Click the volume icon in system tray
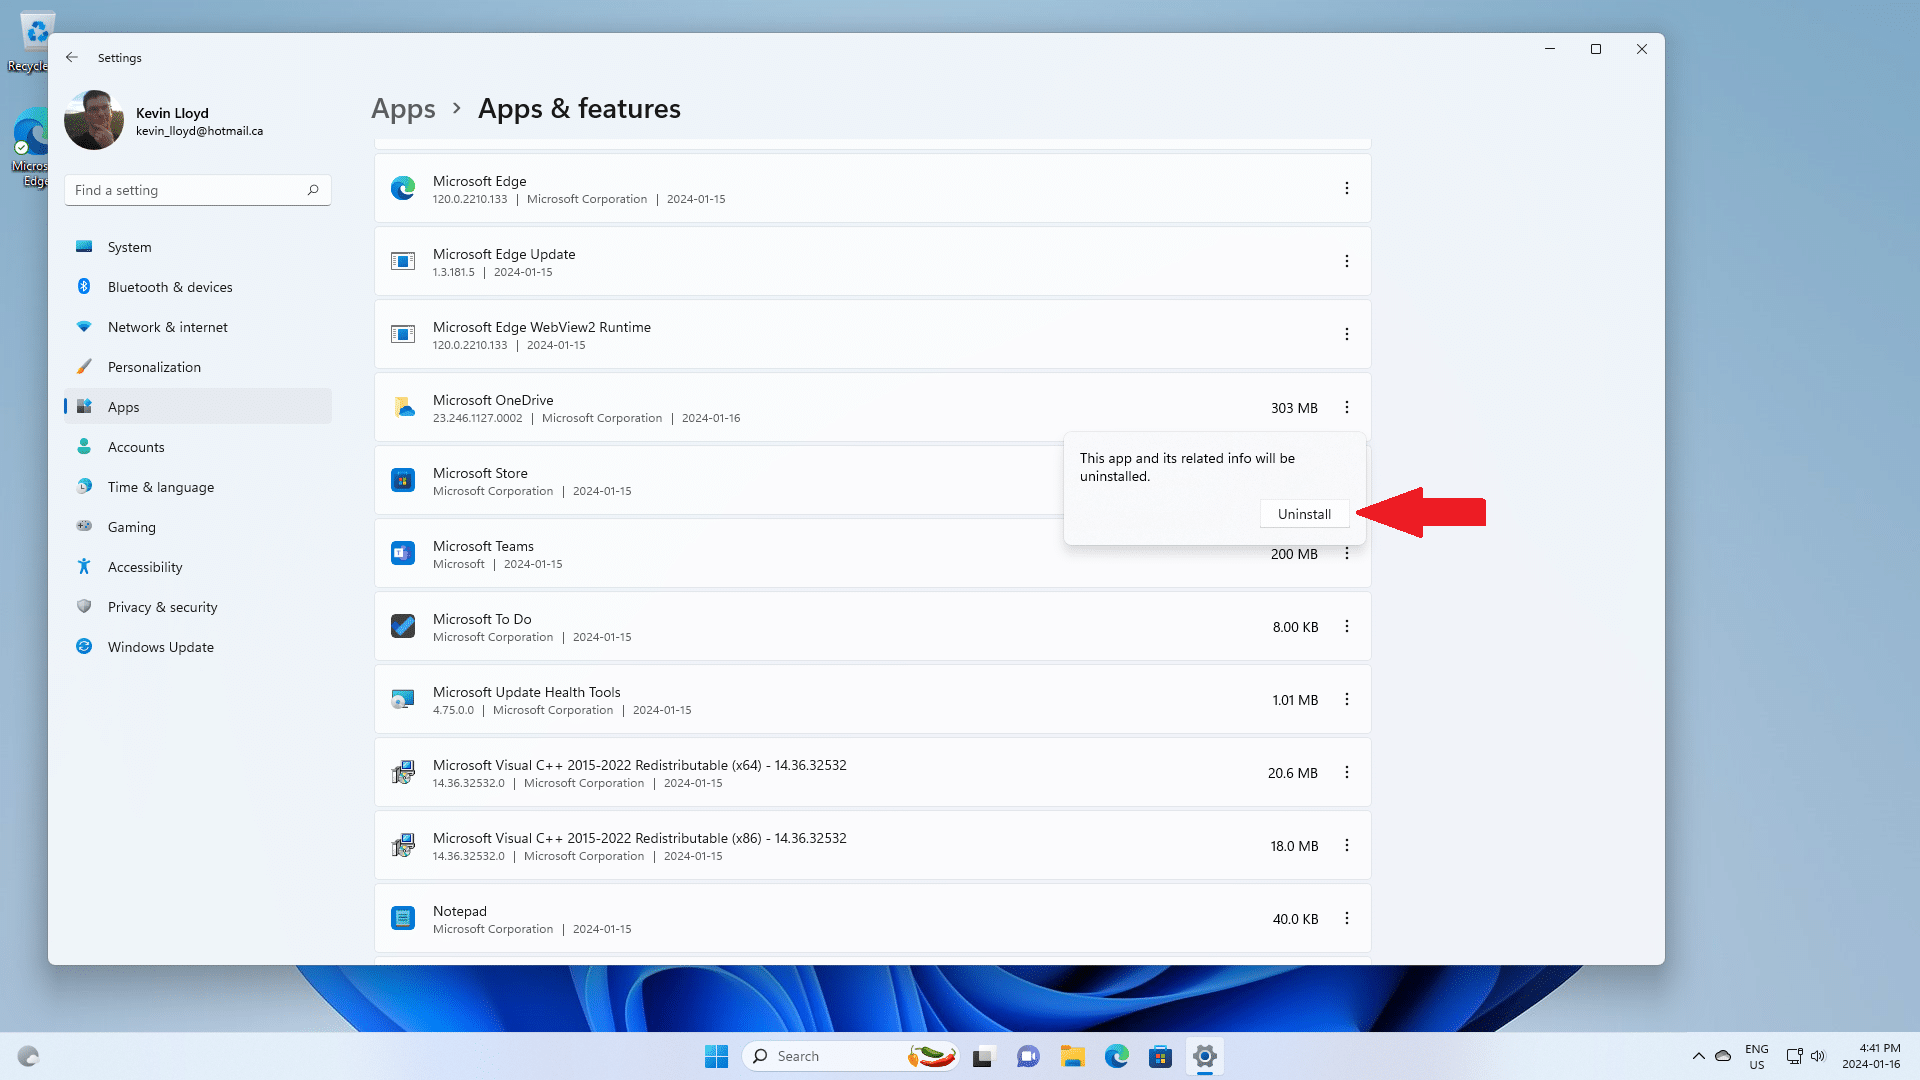Image resolution: width=1920 pixels, height=1080 pixels. 1817,1056
